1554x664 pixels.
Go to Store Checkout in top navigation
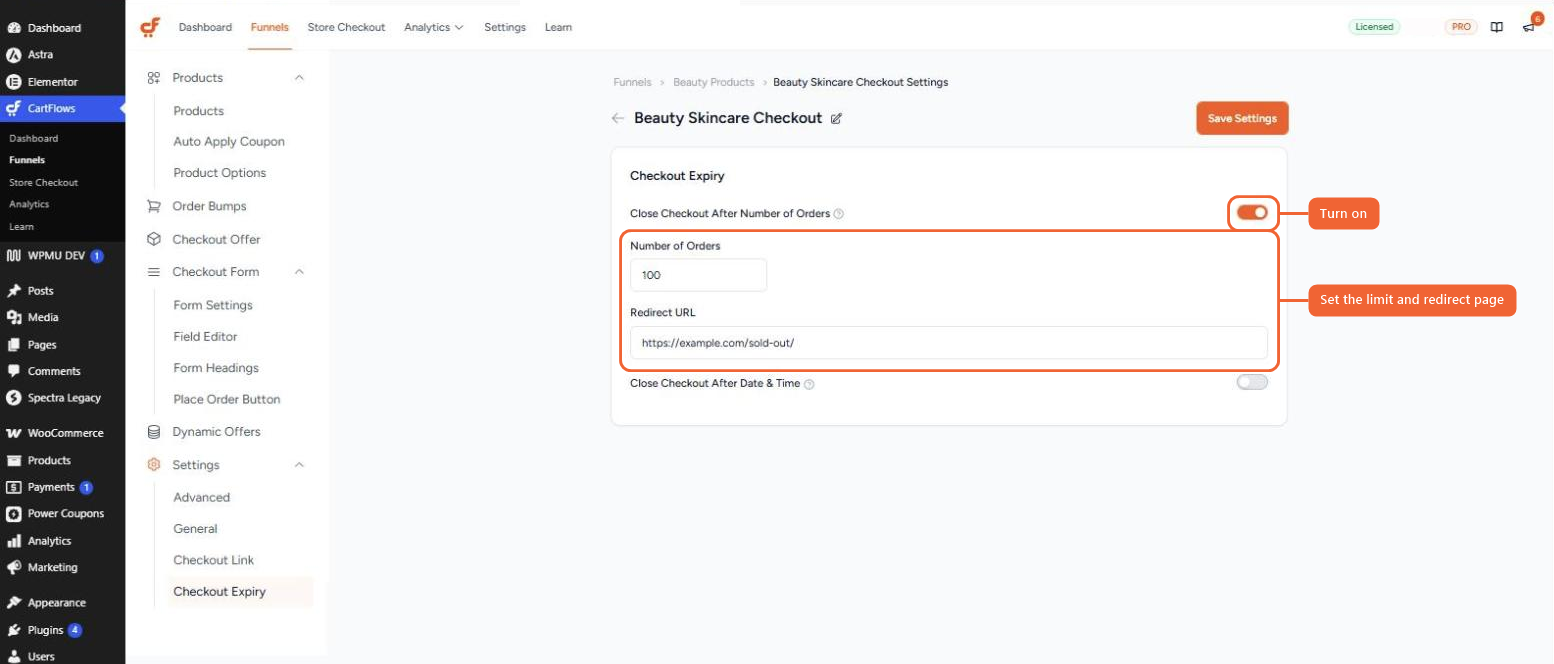(346, 27)
